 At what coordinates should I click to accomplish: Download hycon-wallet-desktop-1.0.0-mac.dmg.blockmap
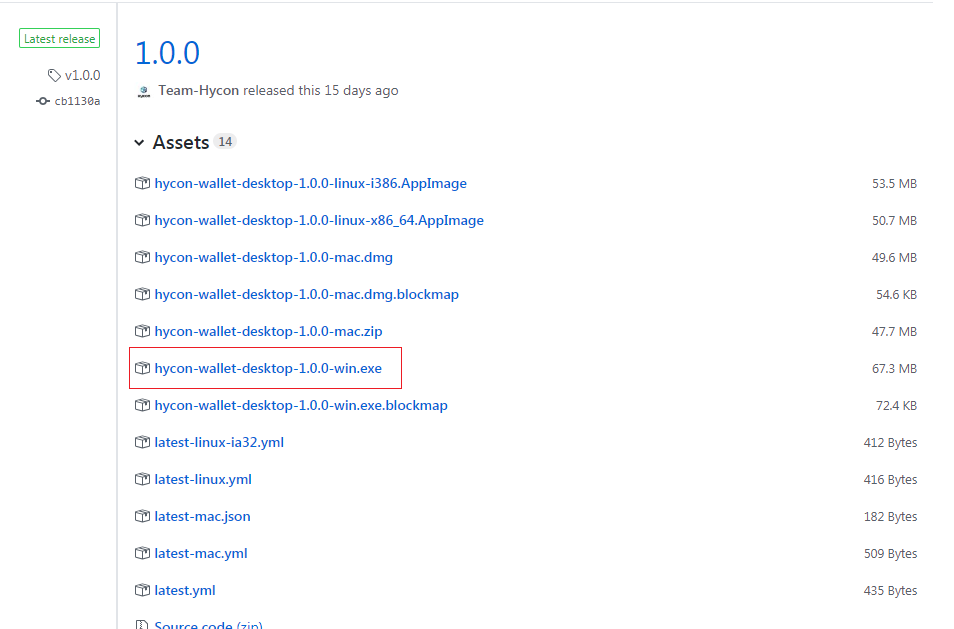306,295
